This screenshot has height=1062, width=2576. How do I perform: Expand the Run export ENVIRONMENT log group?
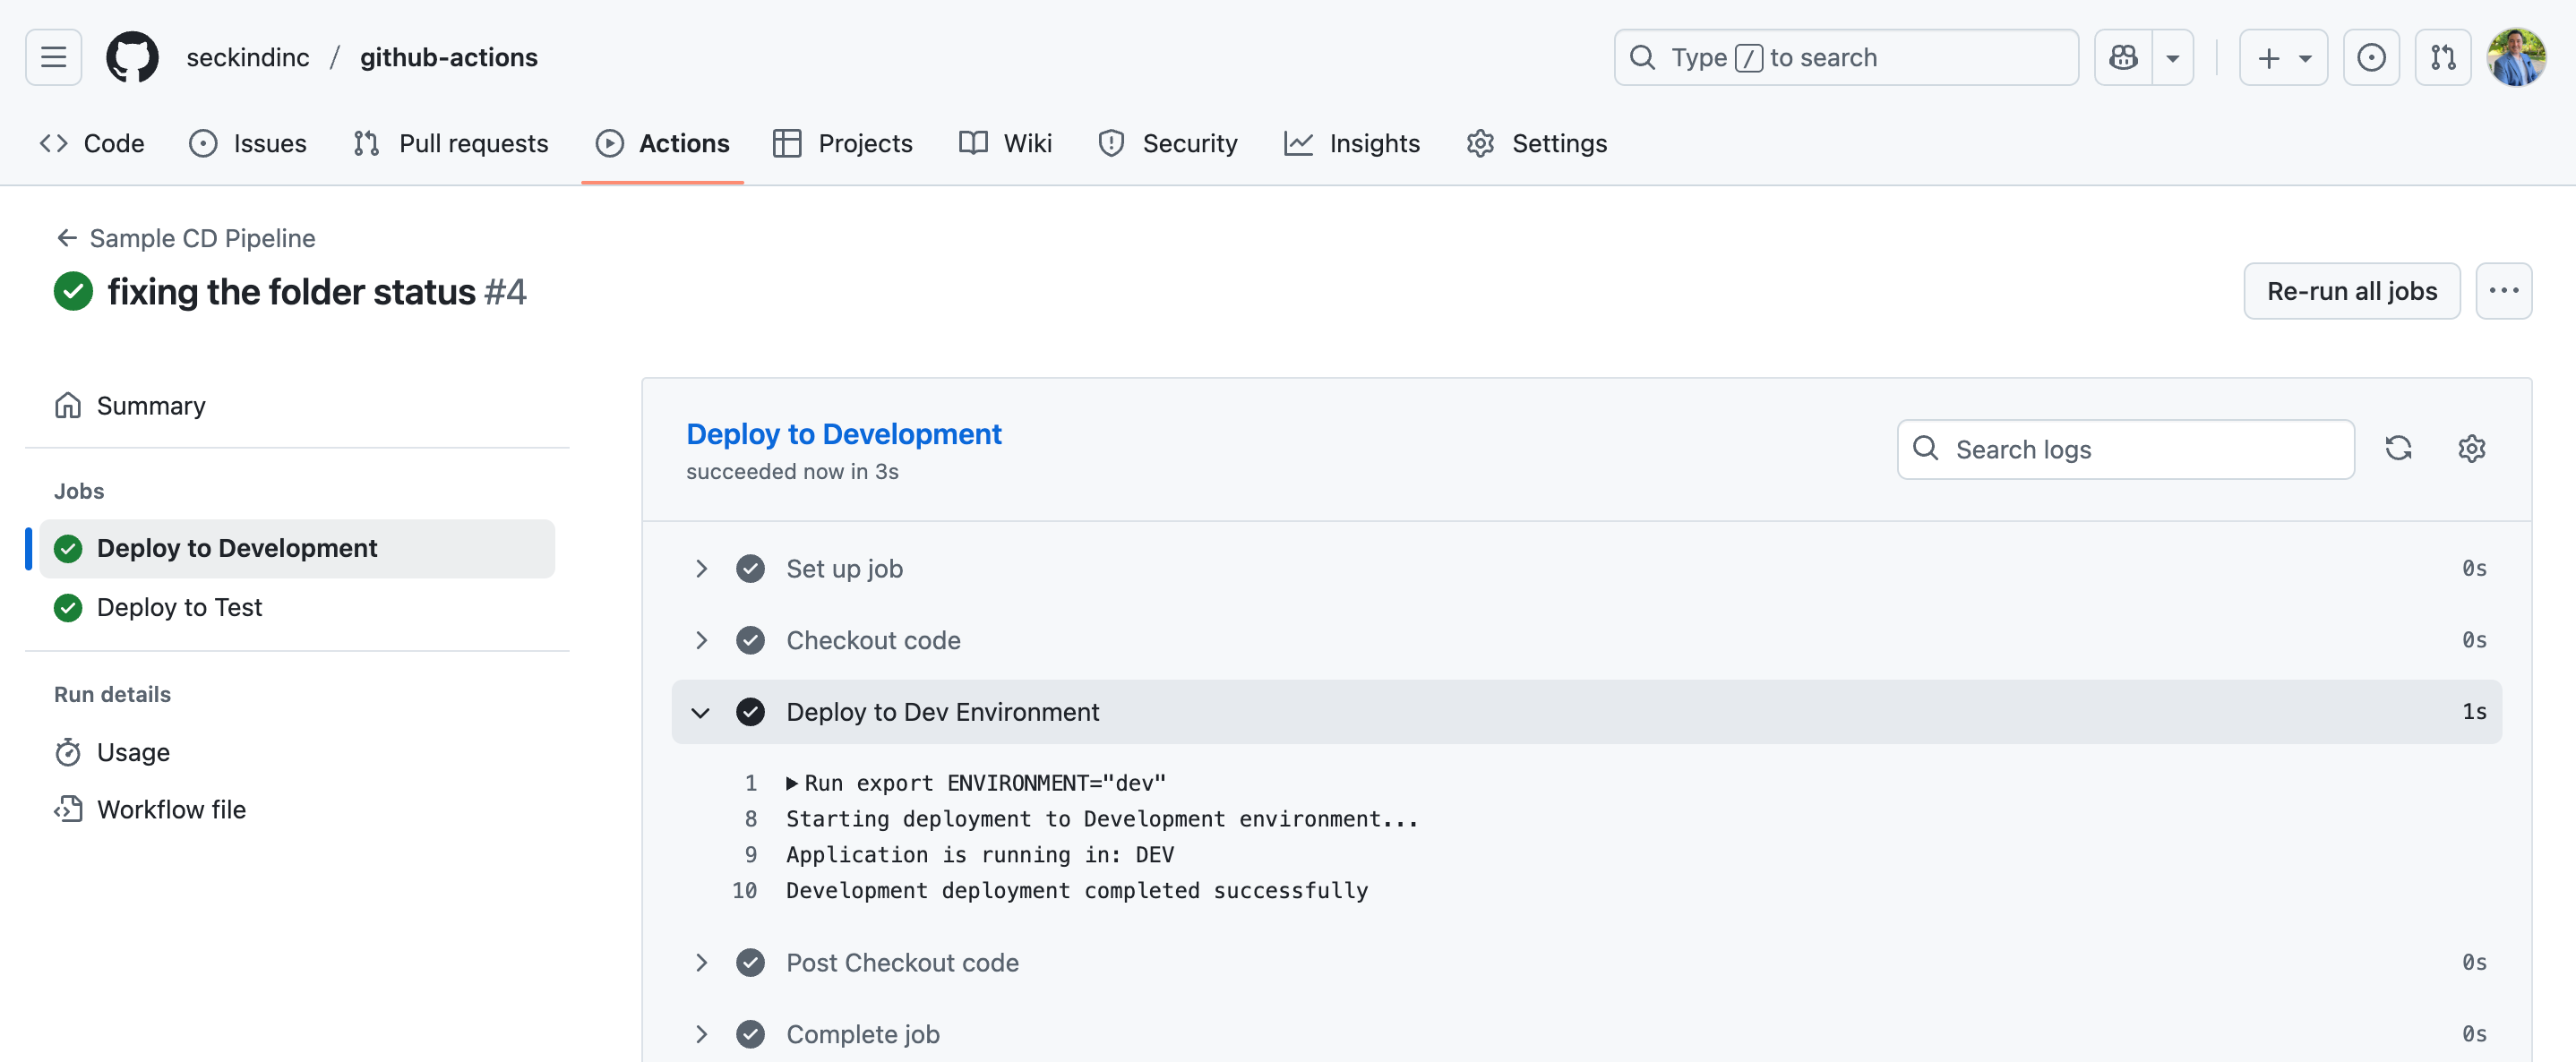(792, 783)
